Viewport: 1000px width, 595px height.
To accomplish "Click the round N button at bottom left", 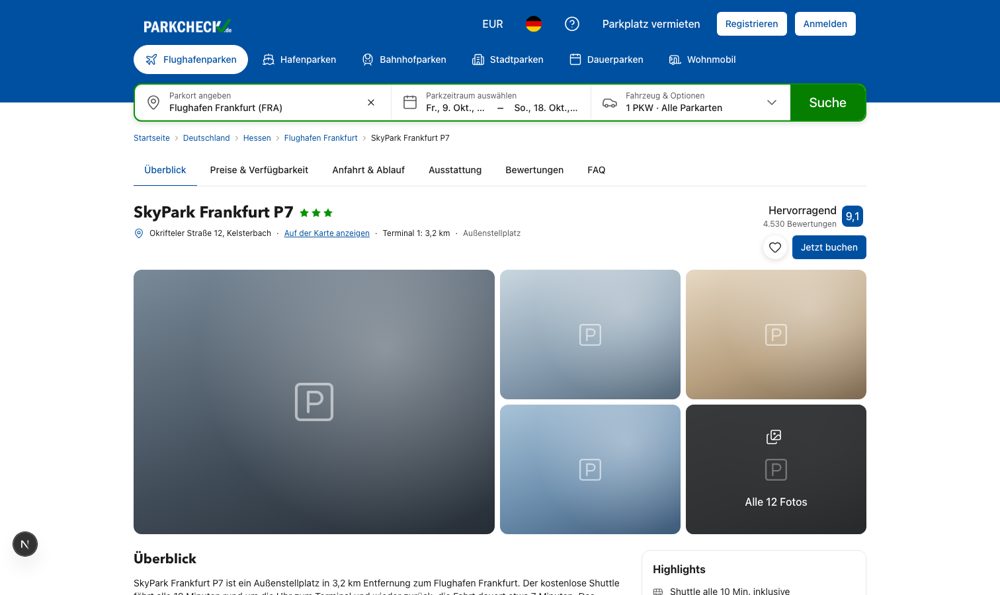I will pyautogui.click(x=25, y=544).
